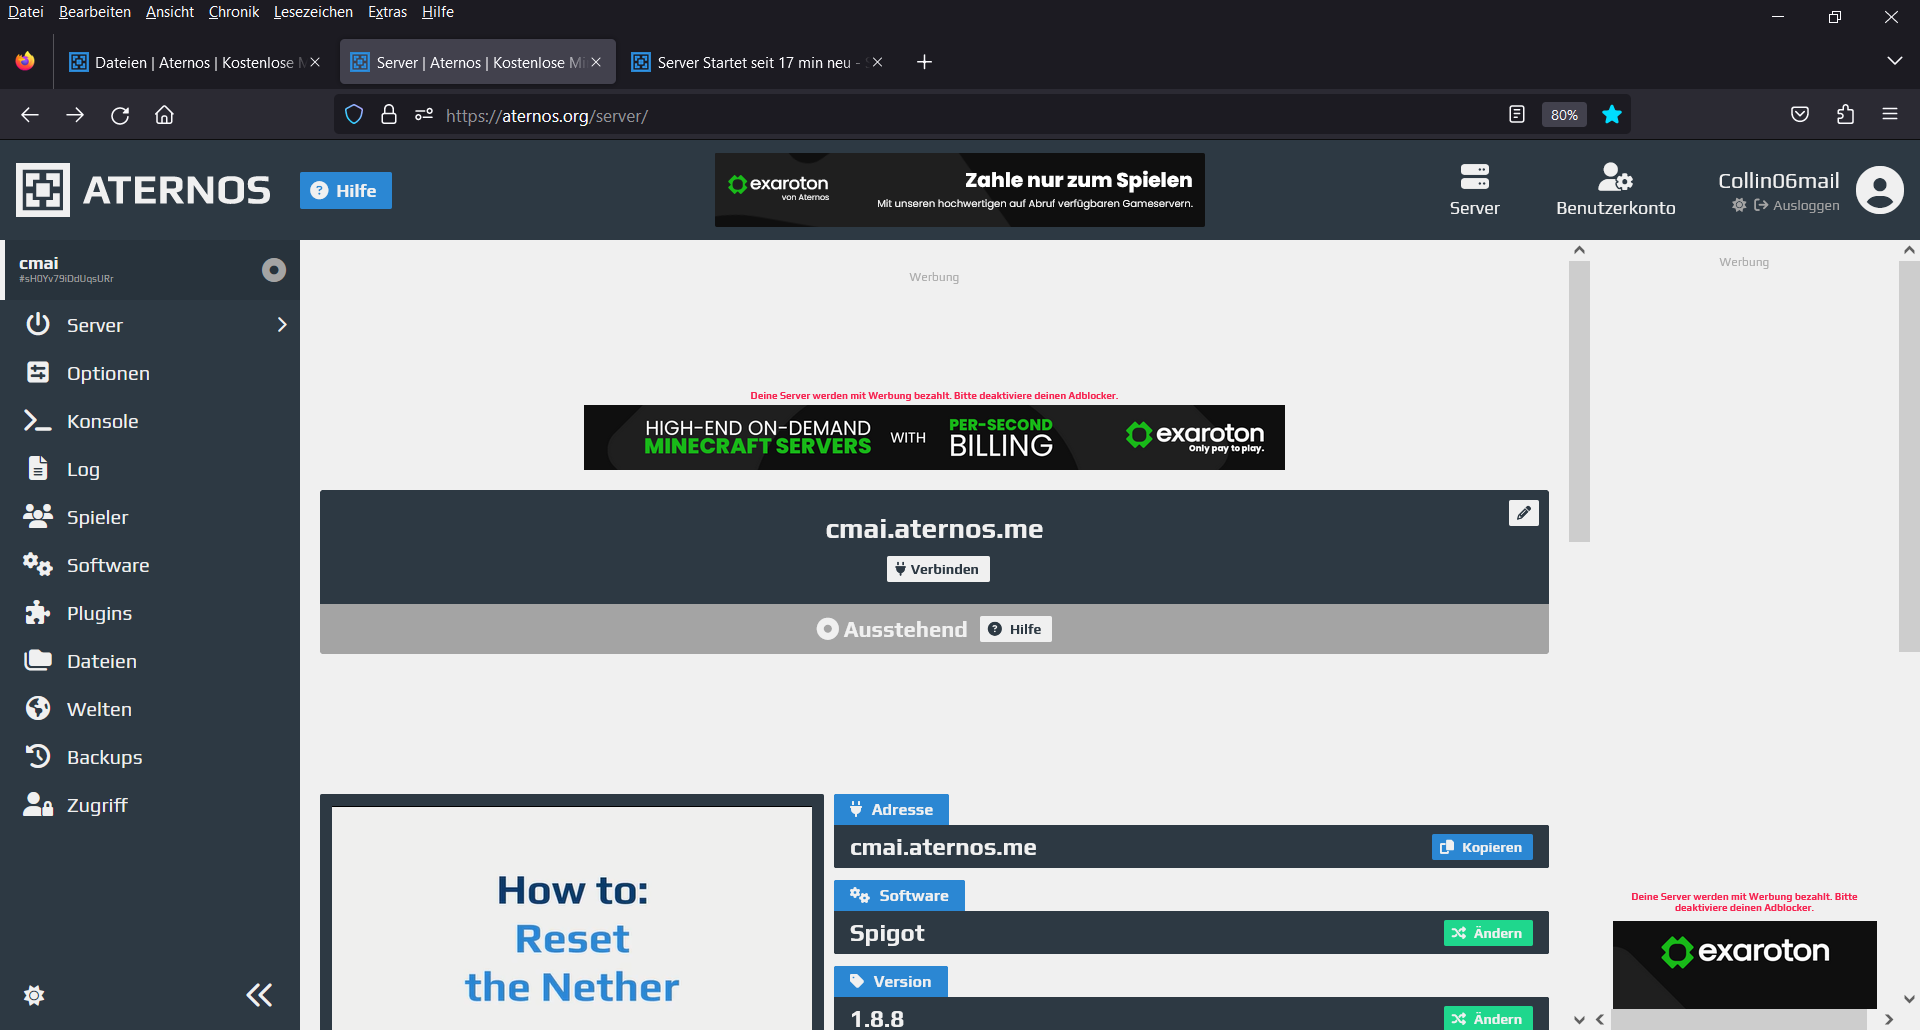1920x1030 pixels.
Task: Open the exaroton sidebar ad
Action: (1744, 964)
